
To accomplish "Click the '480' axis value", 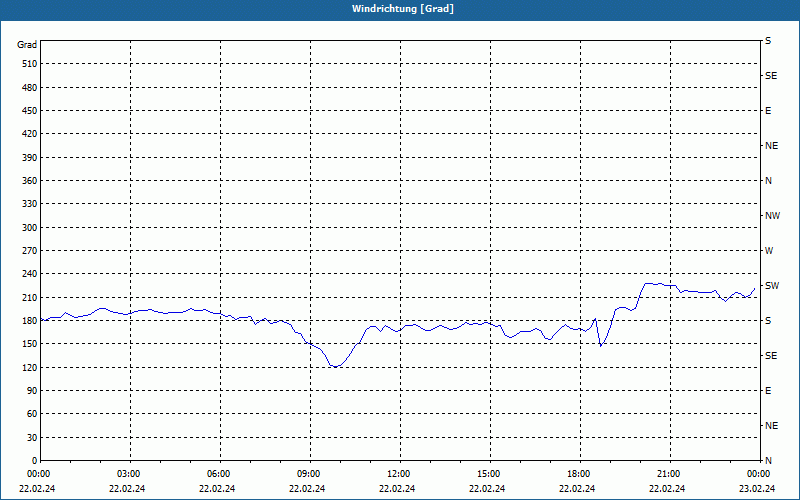I will [31, 88].
